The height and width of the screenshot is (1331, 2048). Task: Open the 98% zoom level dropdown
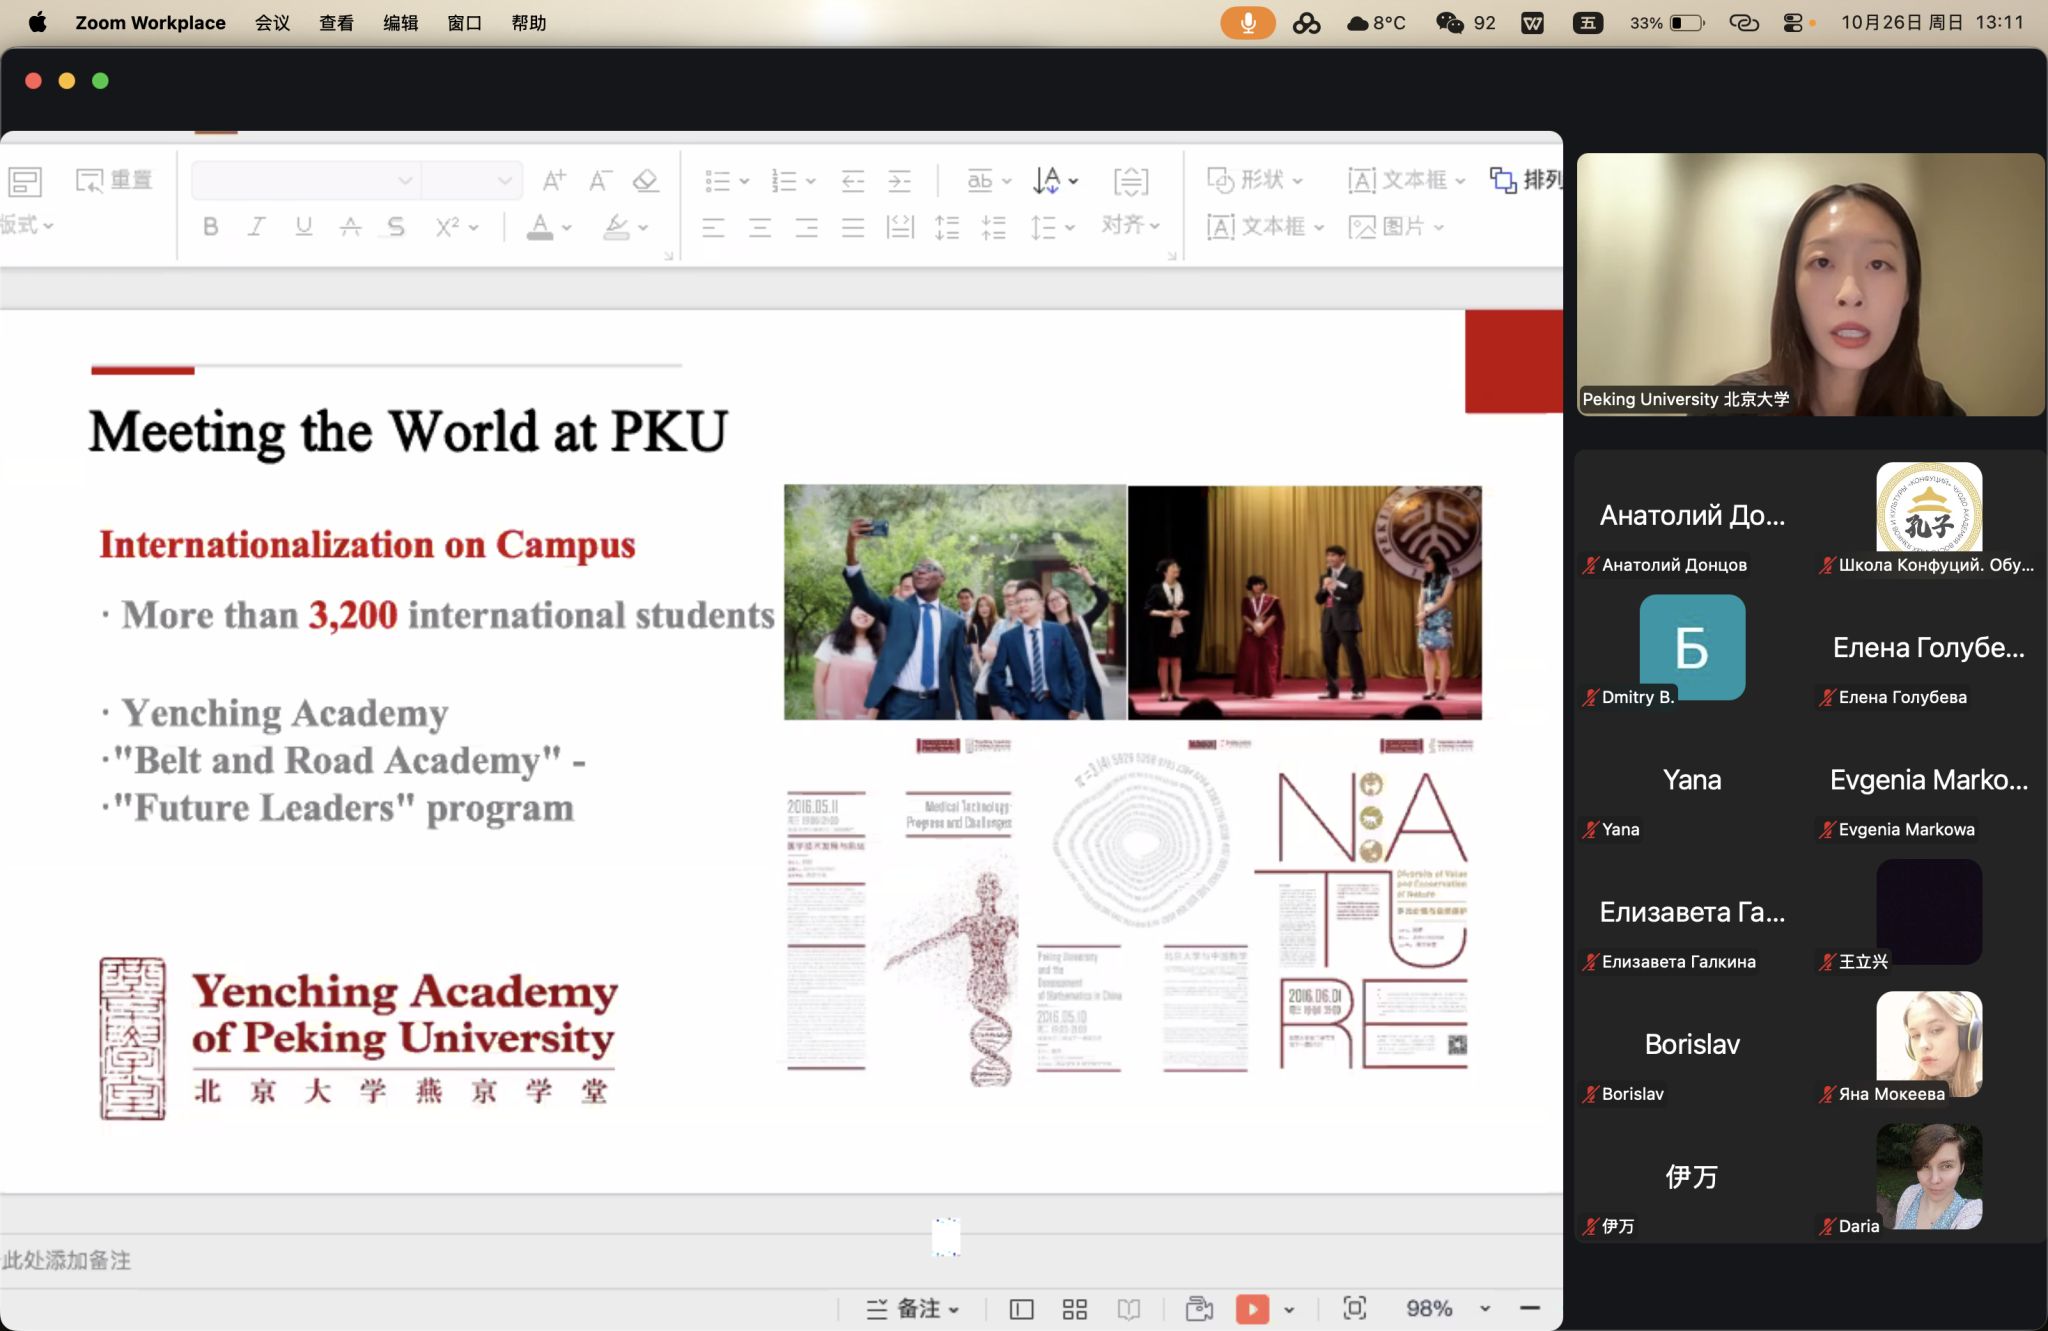(x=1485, y=1309)
